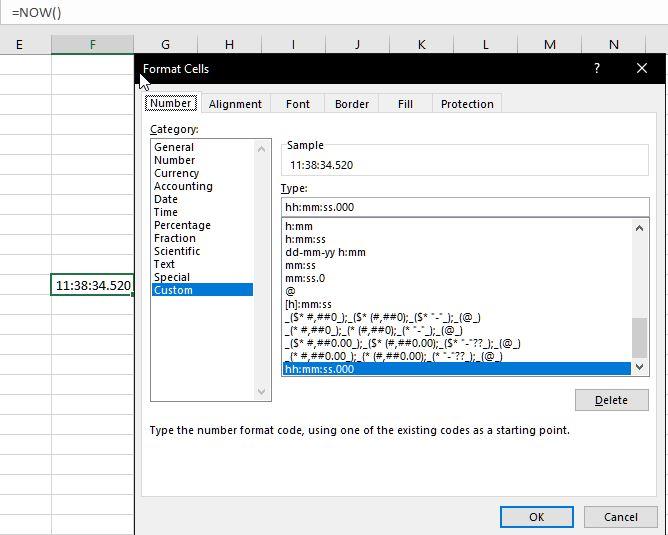Close the Format Cells dialog

(642, 68)
